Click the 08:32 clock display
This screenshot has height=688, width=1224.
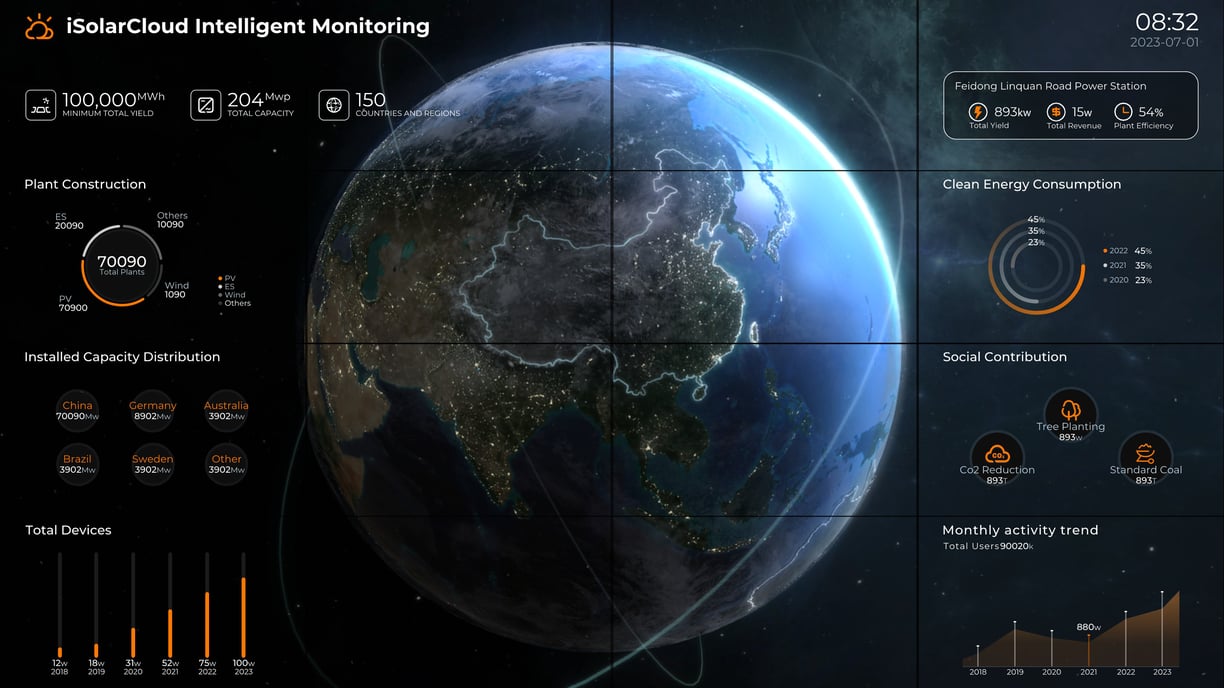(x=1166, y=23)
